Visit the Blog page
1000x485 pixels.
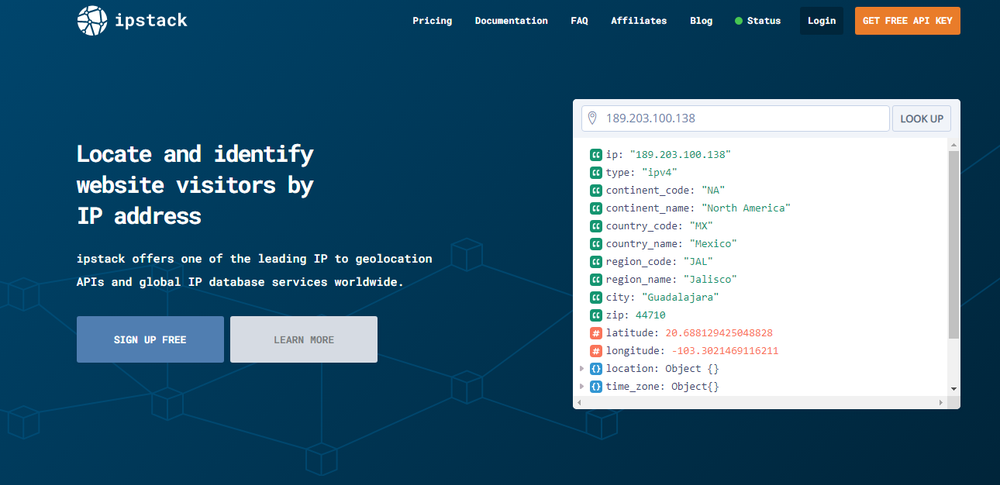pyautogui.click(x=701, y=21)
